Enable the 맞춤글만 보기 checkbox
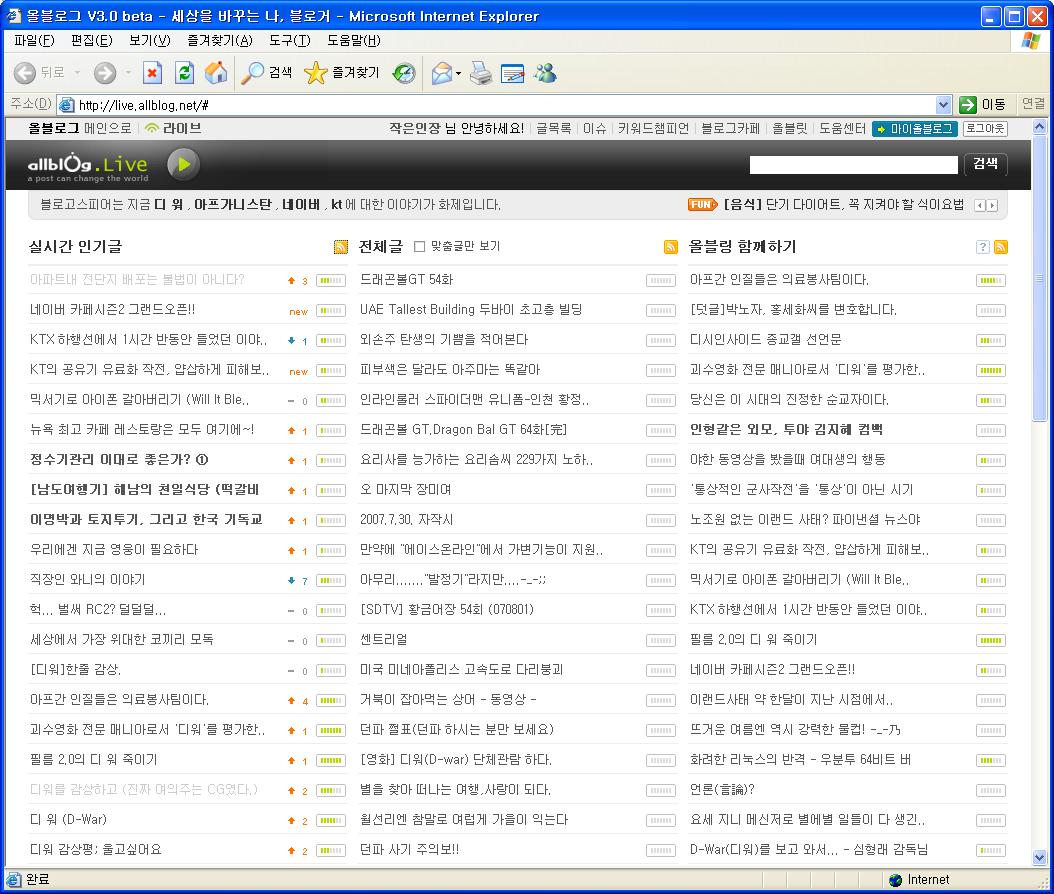The width and height of the screenshot is (1054, 894). (x=420, y=246)
